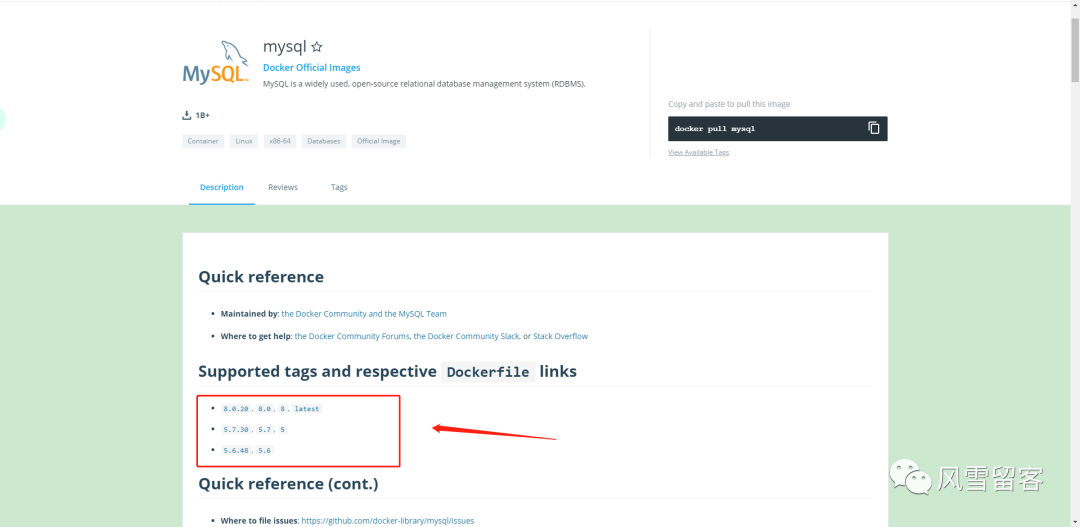Click the downloads icon beside 1B+

(x=186, y=115)
